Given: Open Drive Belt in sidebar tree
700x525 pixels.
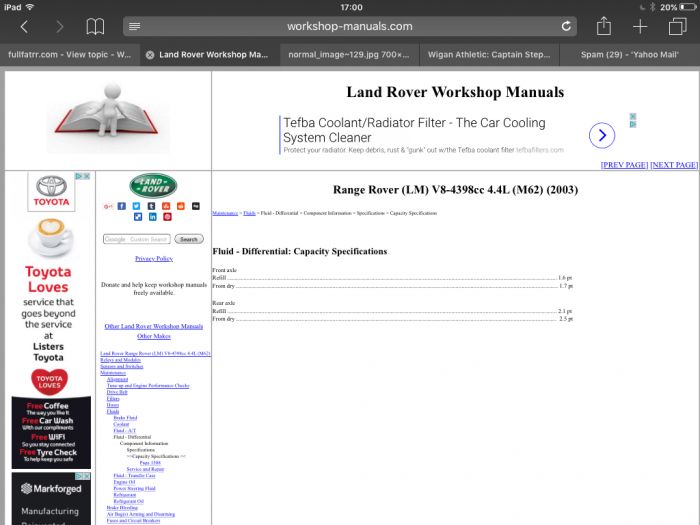Looking at the screenshot, I should click(117, 392).
